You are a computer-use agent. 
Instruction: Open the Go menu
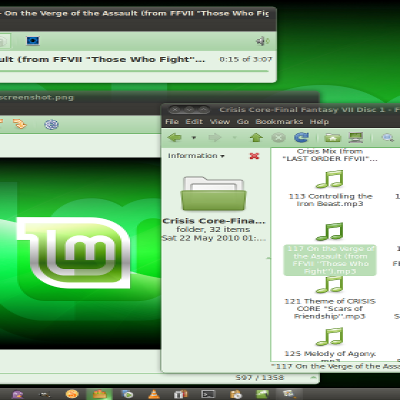(x=243, y=122)
